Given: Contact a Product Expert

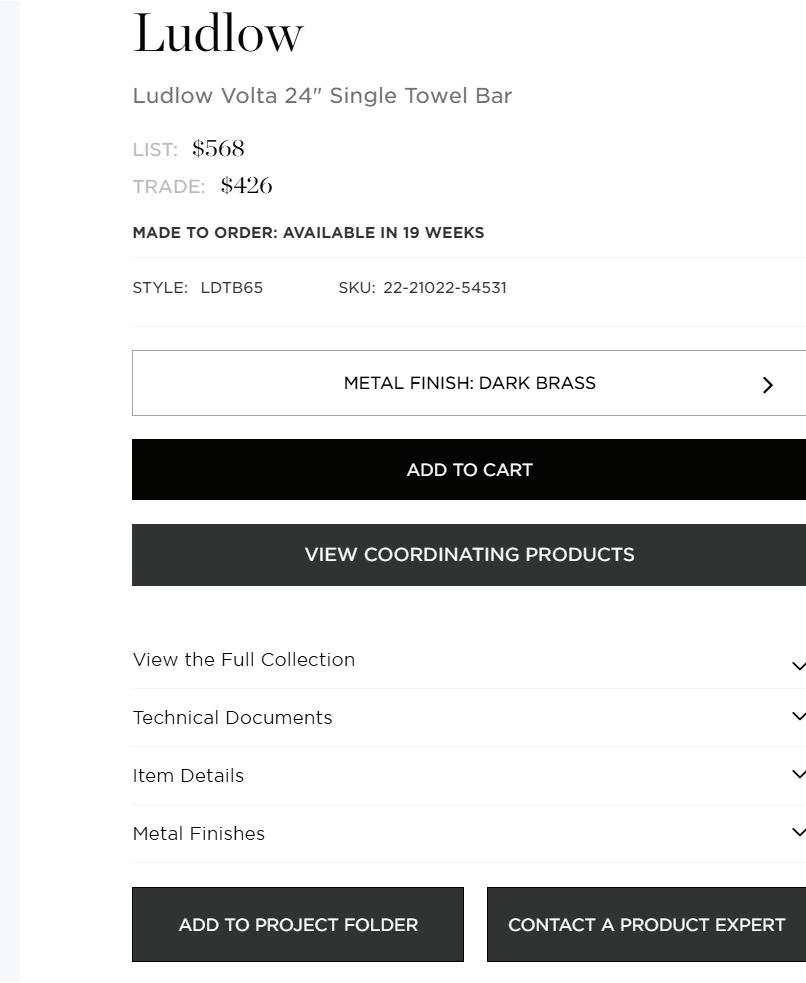Looking at the screenshot, I should (x=646, y=925).
